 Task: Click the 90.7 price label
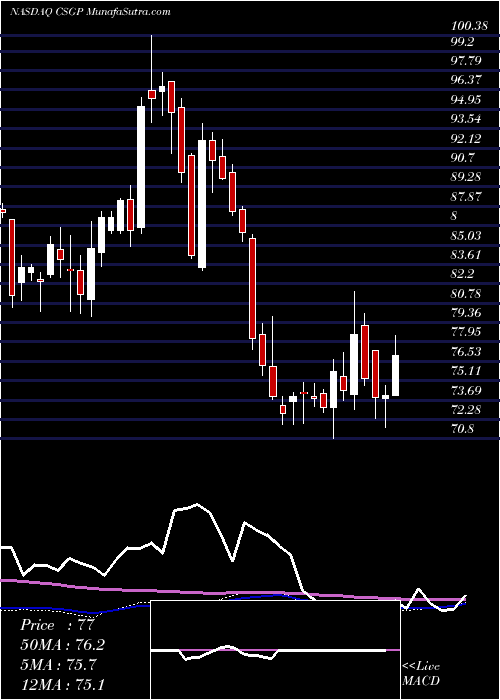click(x=463, y=157)
